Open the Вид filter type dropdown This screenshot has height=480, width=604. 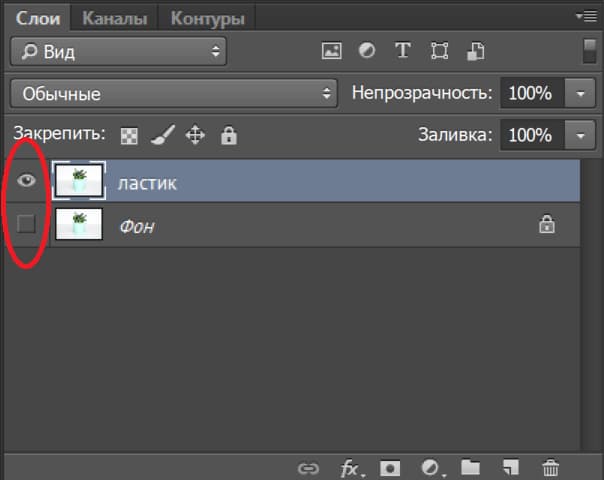(x=118, y=51)
